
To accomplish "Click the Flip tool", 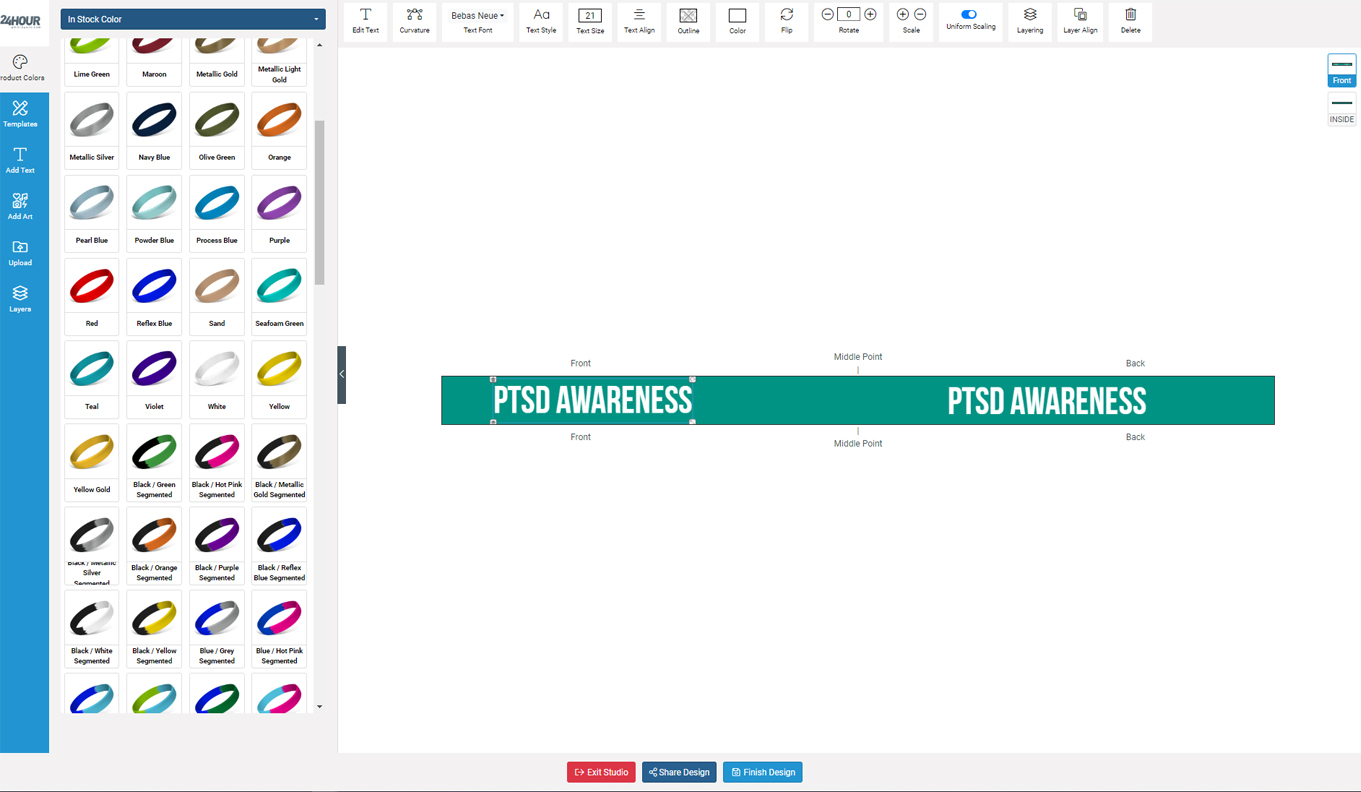I will tap(786, 21).
